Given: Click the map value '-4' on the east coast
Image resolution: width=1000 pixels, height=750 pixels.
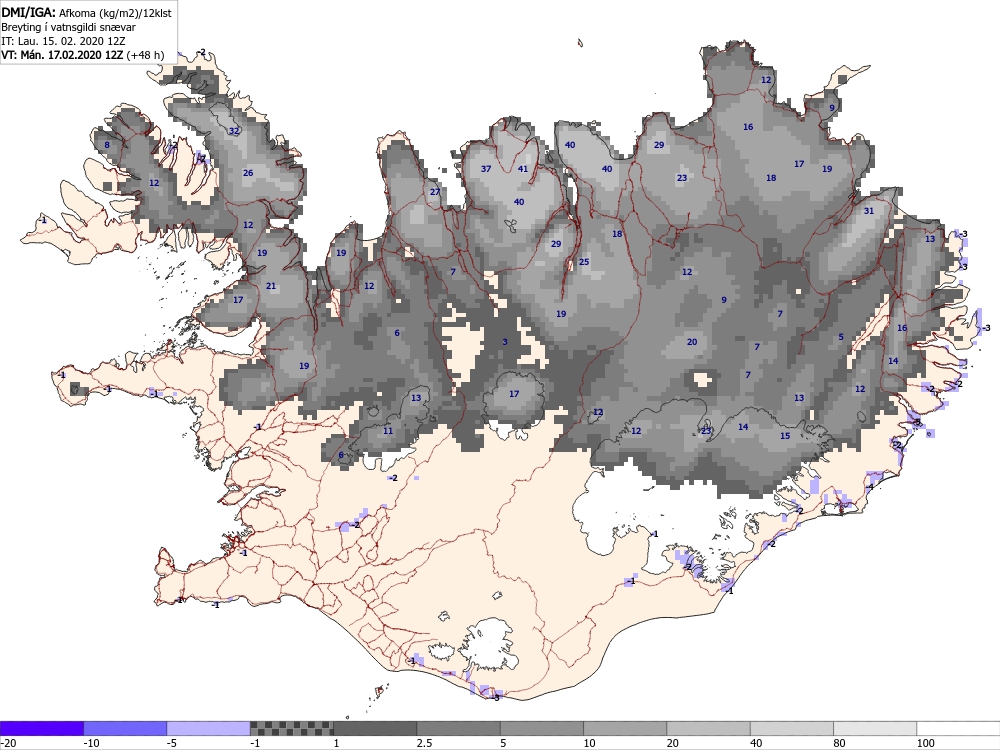Looking at the screenshot, I should [869, 487].
